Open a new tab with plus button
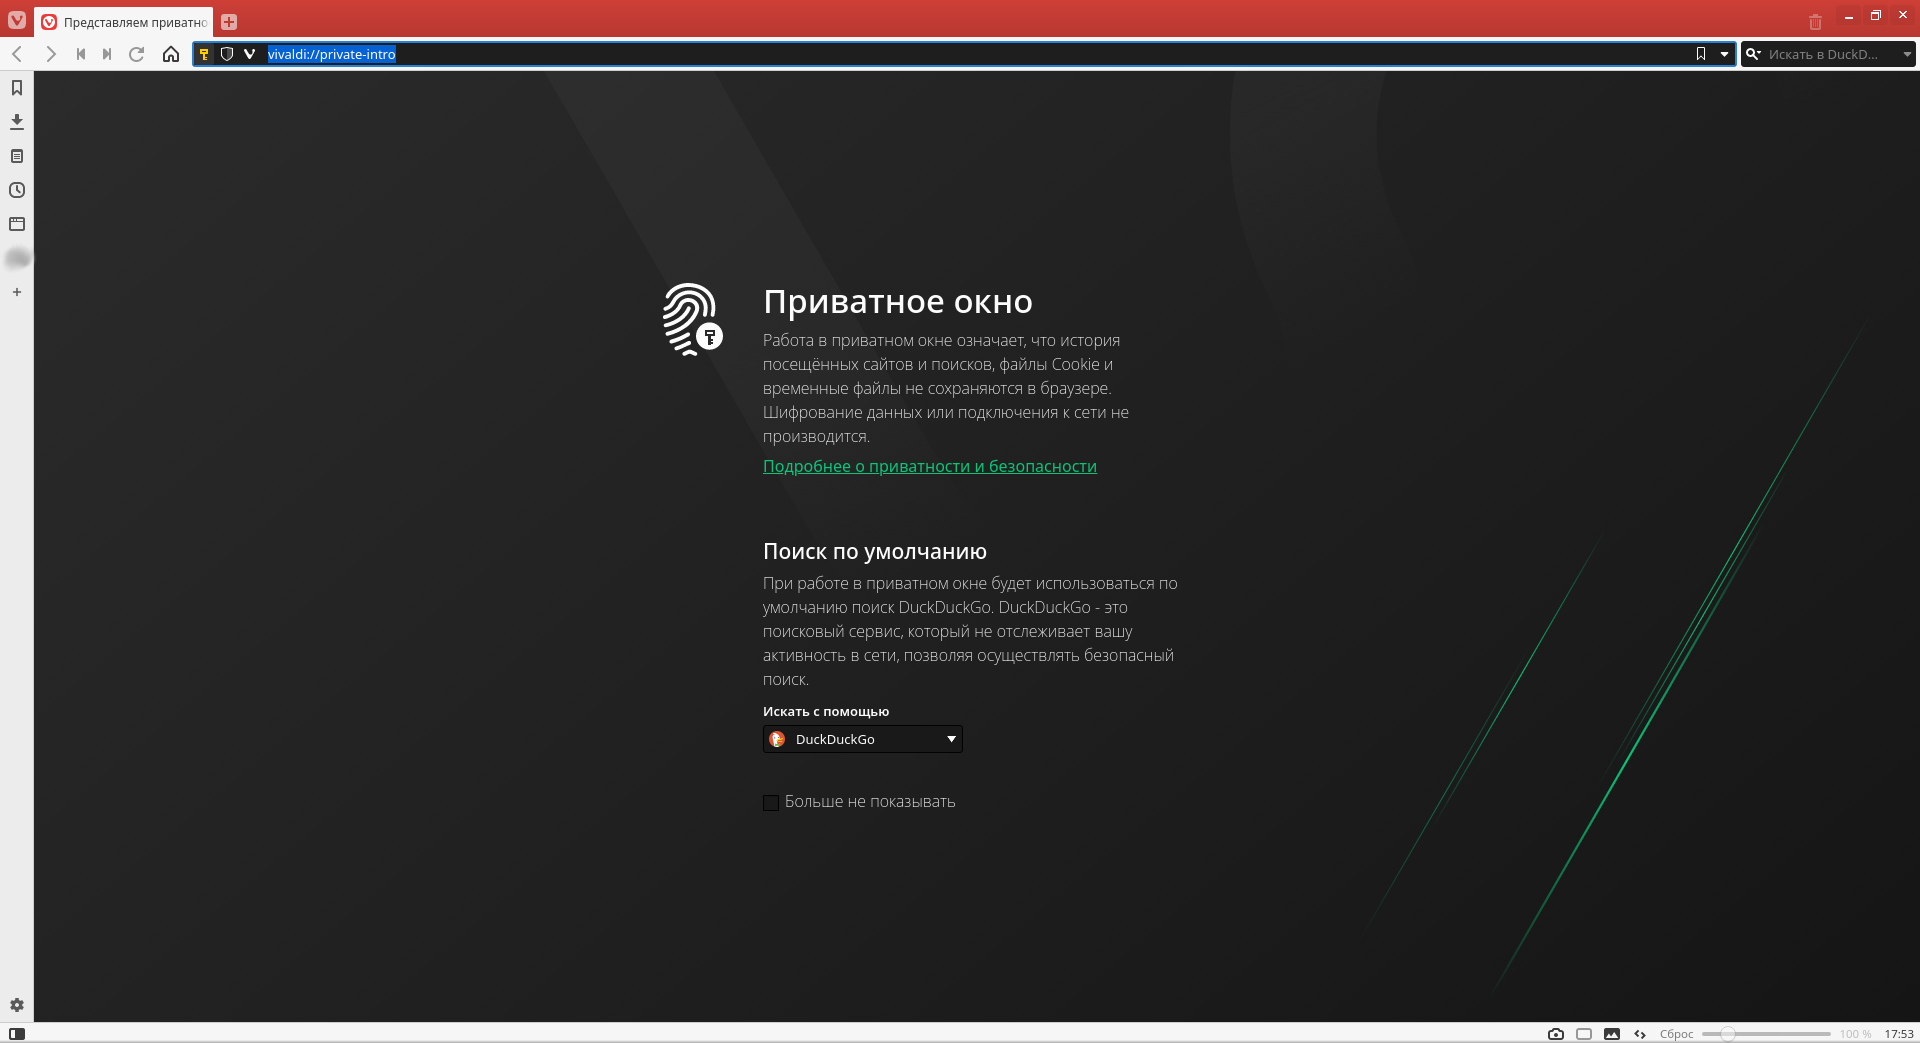The height and width of the screenshot is (1043, 1920). [229, 22]
